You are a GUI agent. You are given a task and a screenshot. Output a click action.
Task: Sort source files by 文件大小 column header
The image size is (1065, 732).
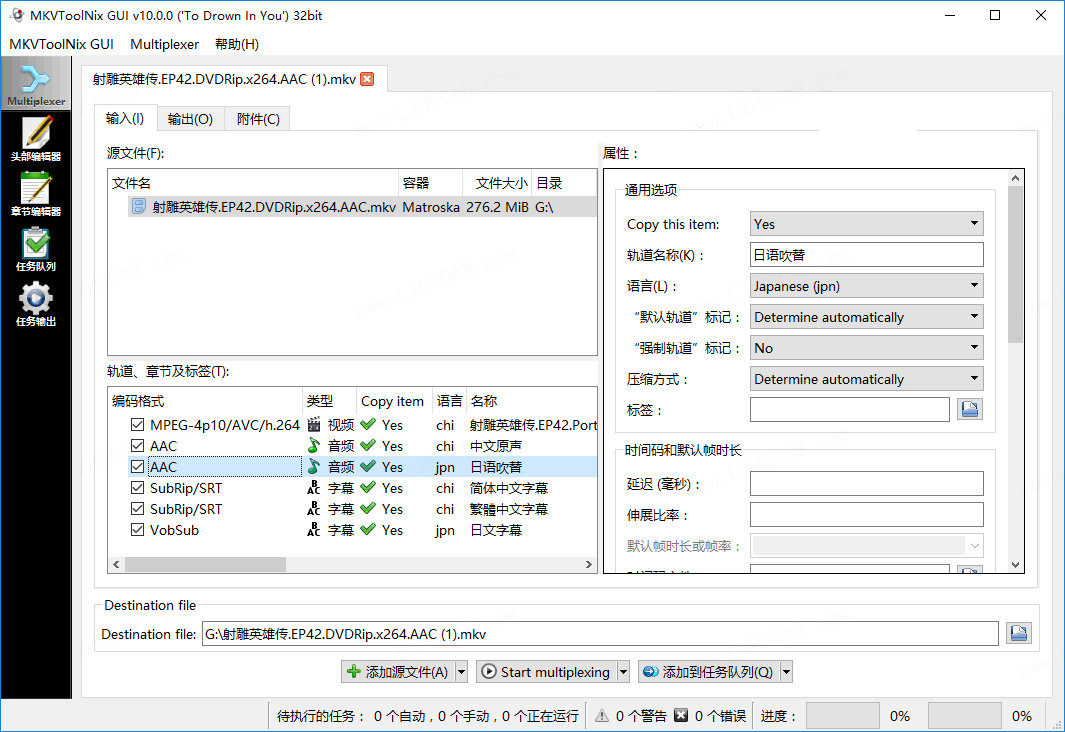pos(497,183)
